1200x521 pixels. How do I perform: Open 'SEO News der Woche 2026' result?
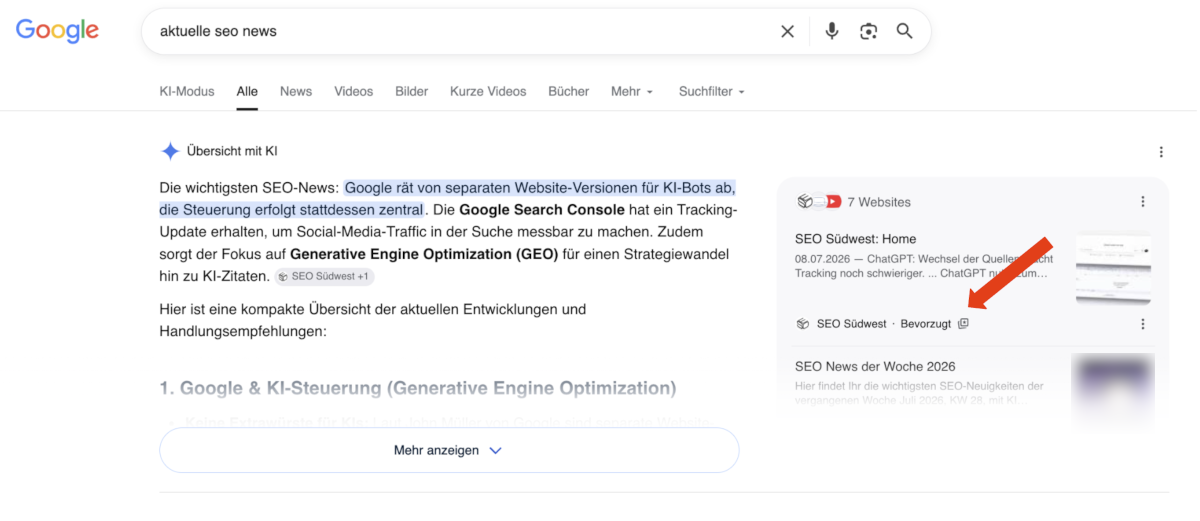875,366
